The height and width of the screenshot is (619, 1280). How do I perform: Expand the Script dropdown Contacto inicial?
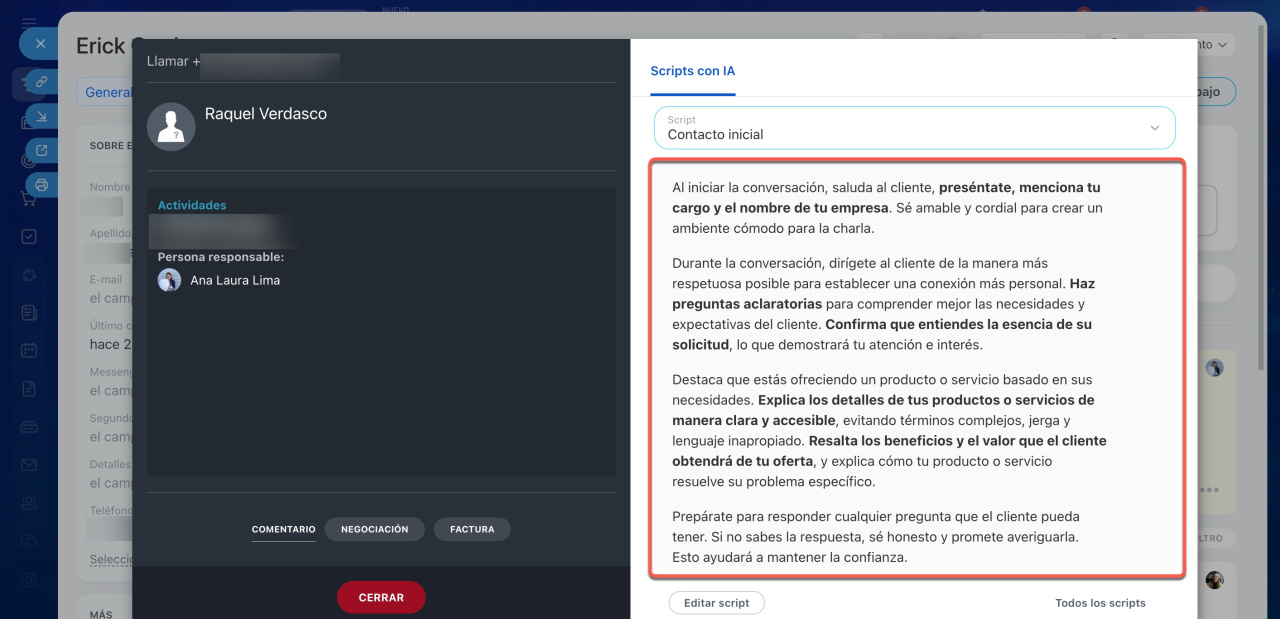[900, 128]
